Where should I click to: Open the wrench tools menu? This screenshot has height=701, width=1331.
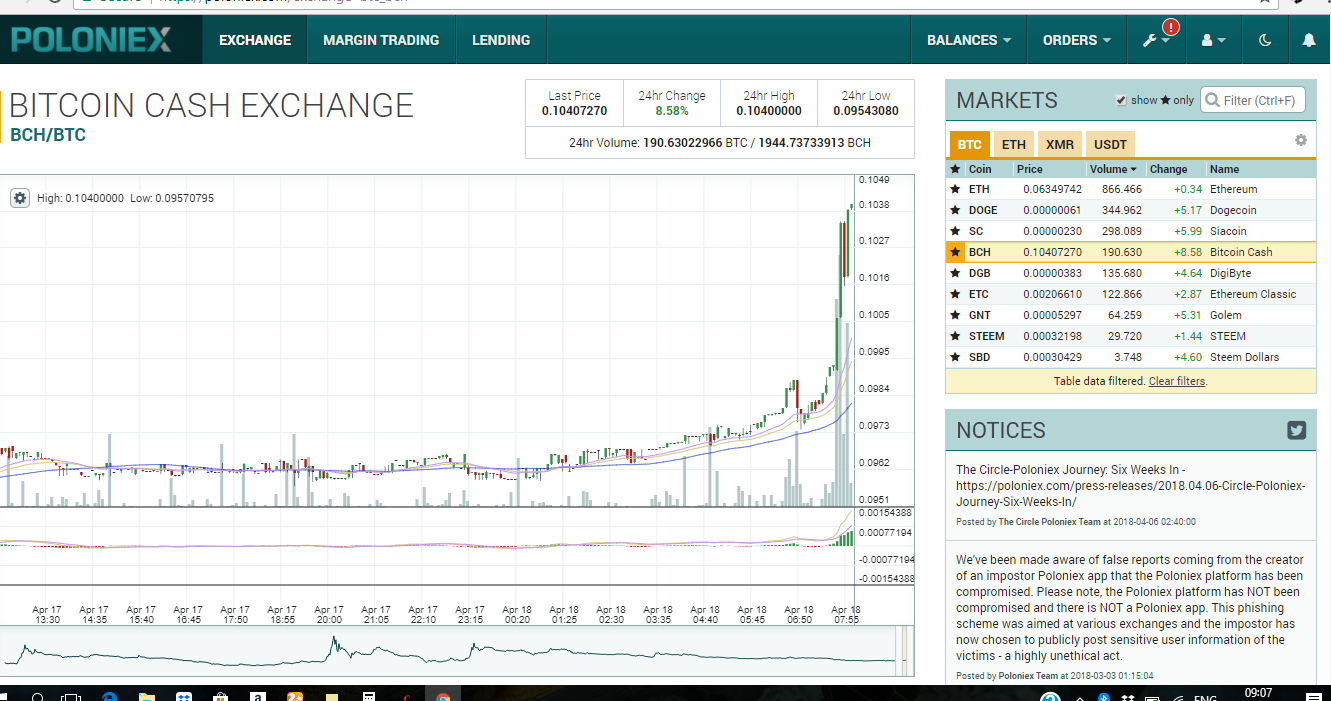pyautogui.click(x=1156, y=41)
